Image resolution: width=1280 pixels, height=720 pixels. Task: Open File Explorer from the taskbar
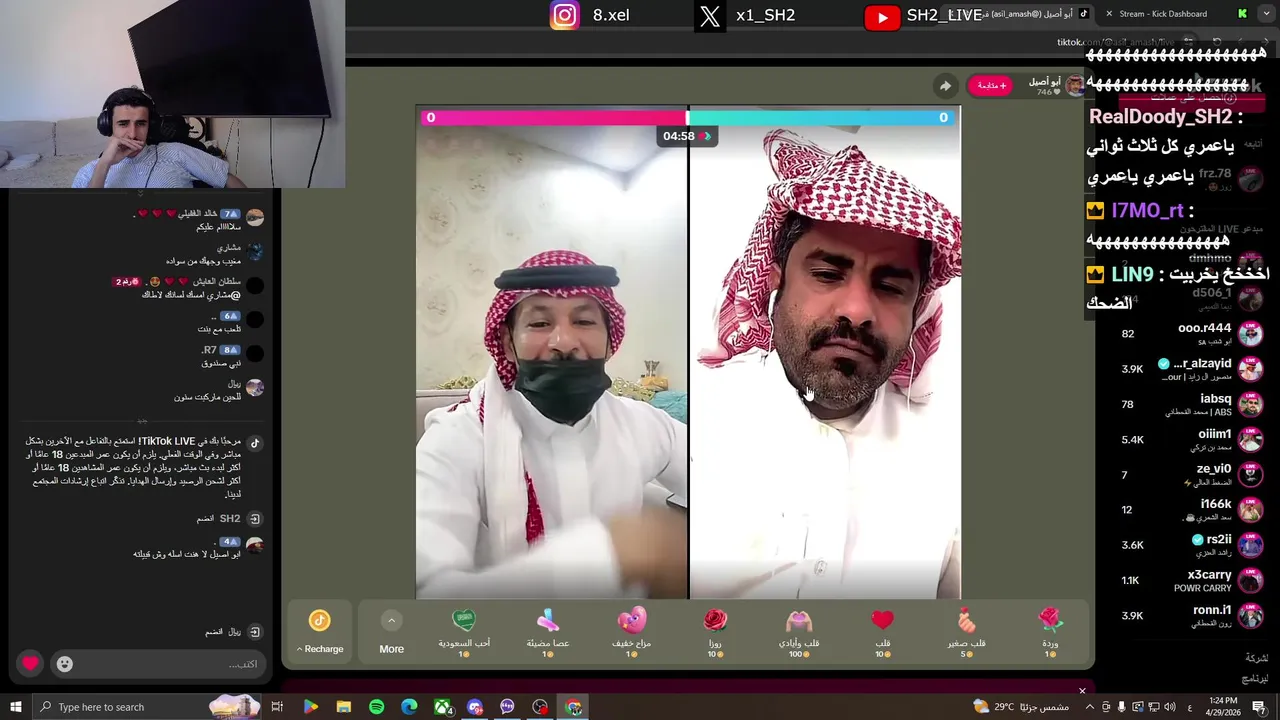point(343,707)
